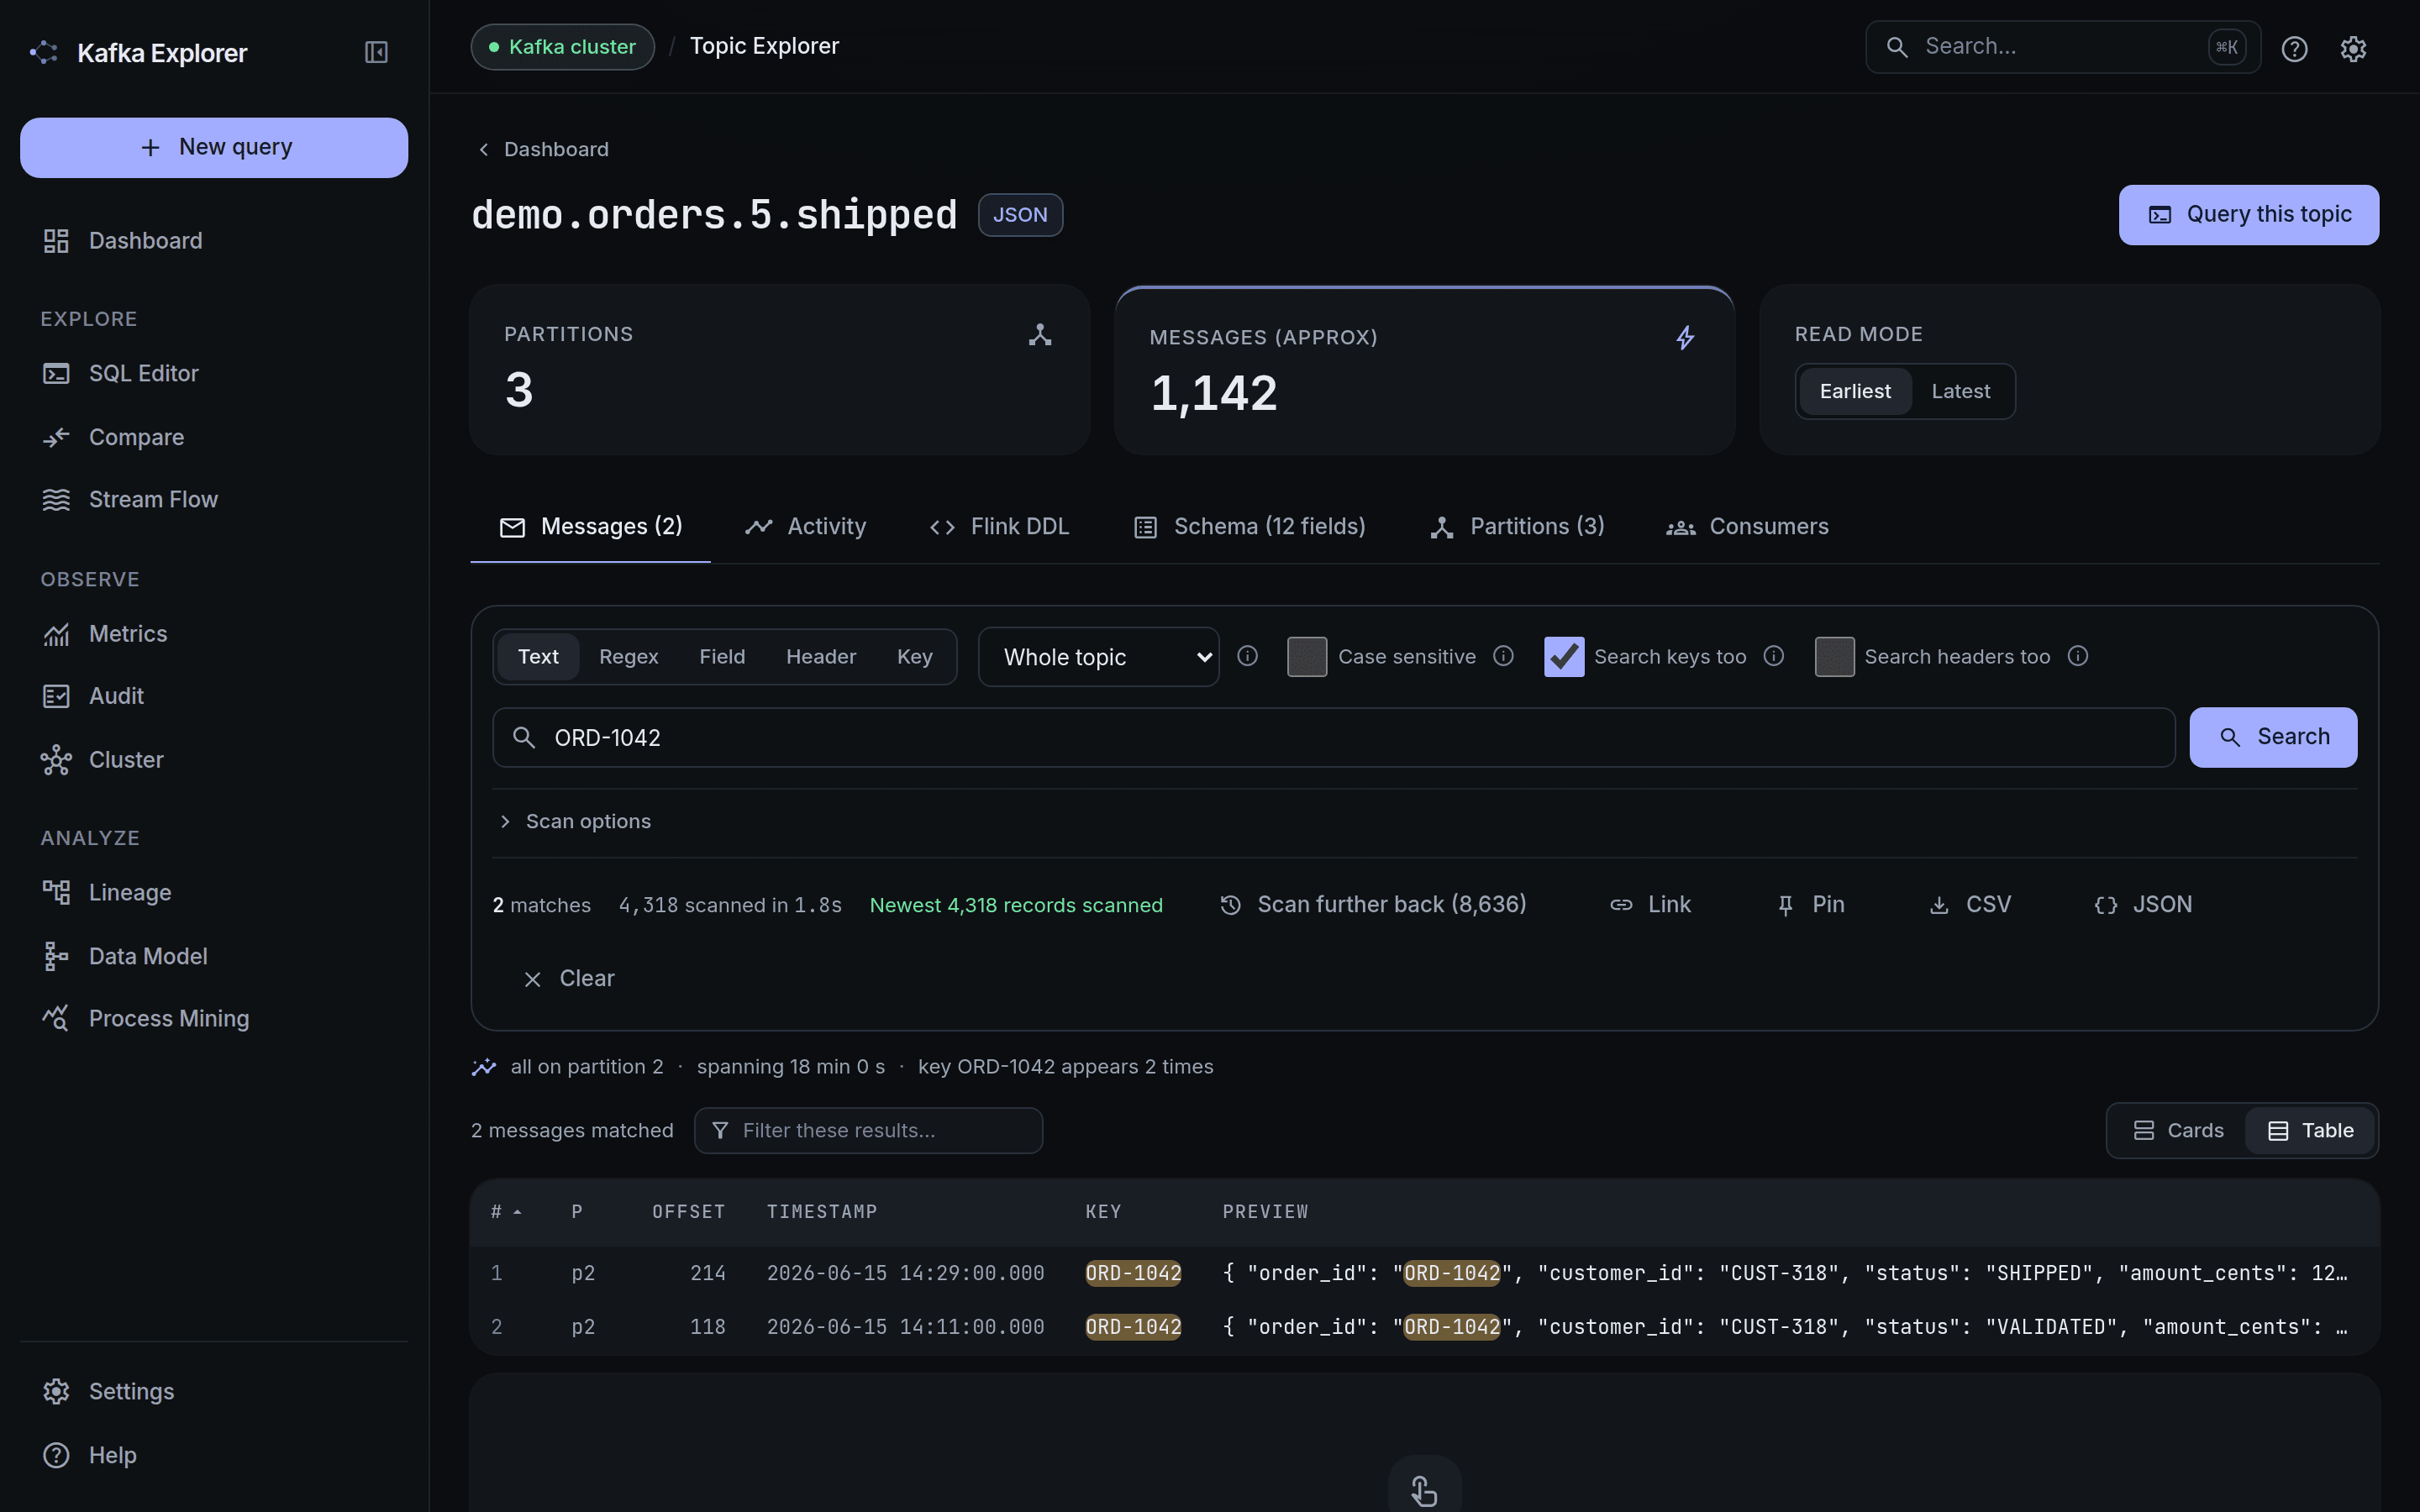
Task: Open the Messages (2) tab
Action: pyautogui.click(x=591, y=527)
